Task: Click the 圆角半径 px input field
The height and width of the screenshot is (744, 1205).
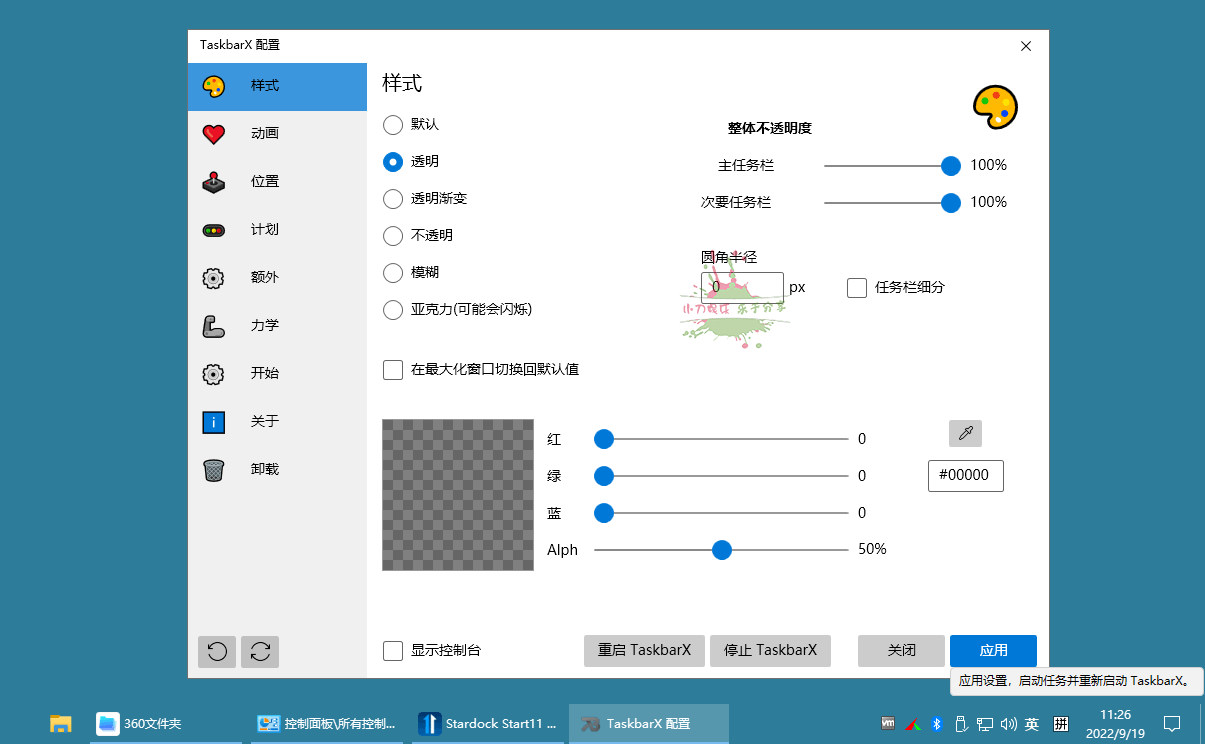Action: click(742, 288)
